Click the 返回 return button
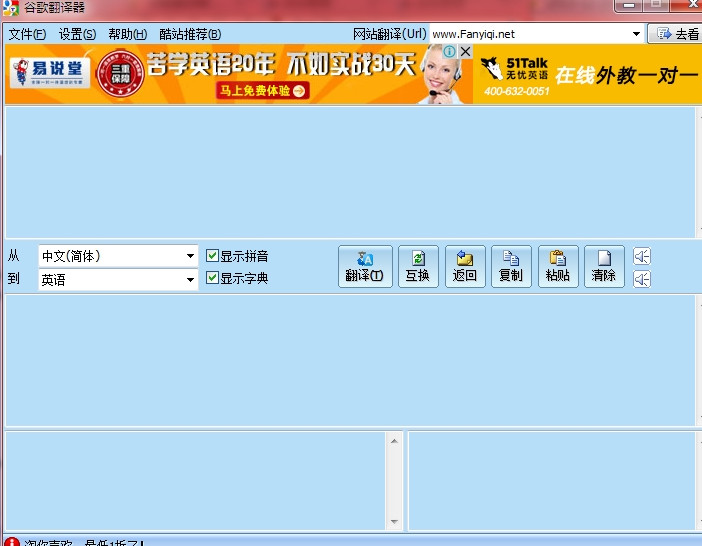The image size is (702, 546). pos(465,266)
